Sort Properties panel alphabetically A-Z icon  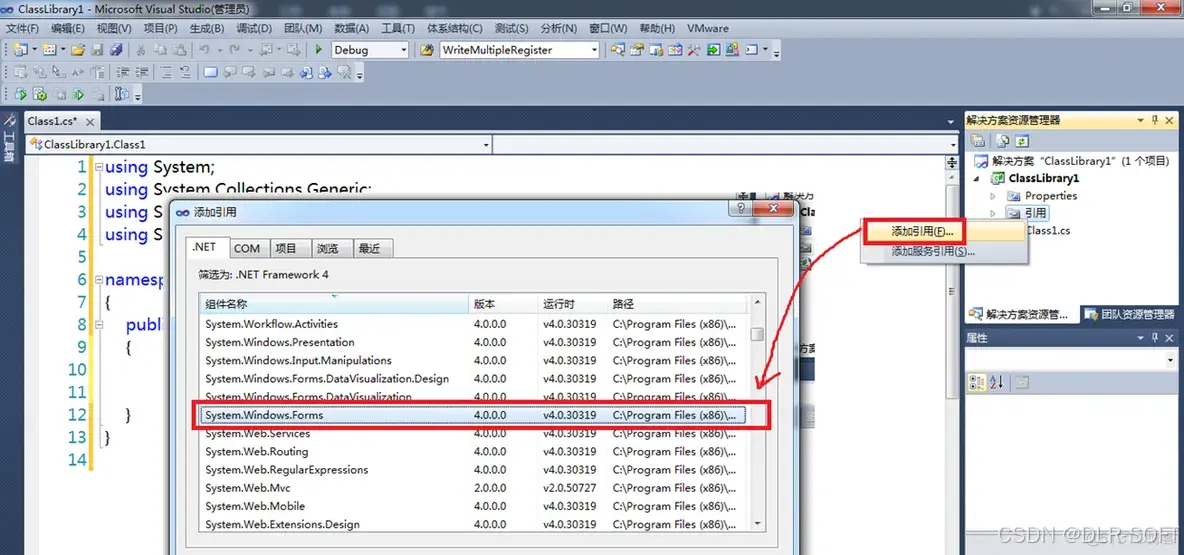tap(996, 382)
